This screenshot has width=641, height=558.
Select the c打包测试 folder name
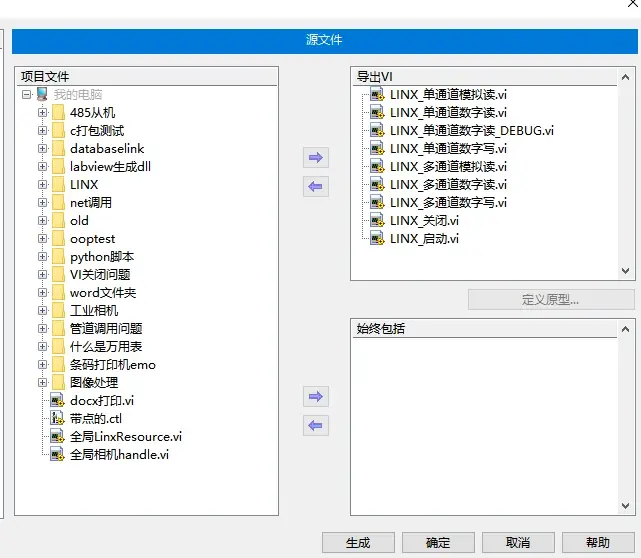97,130
